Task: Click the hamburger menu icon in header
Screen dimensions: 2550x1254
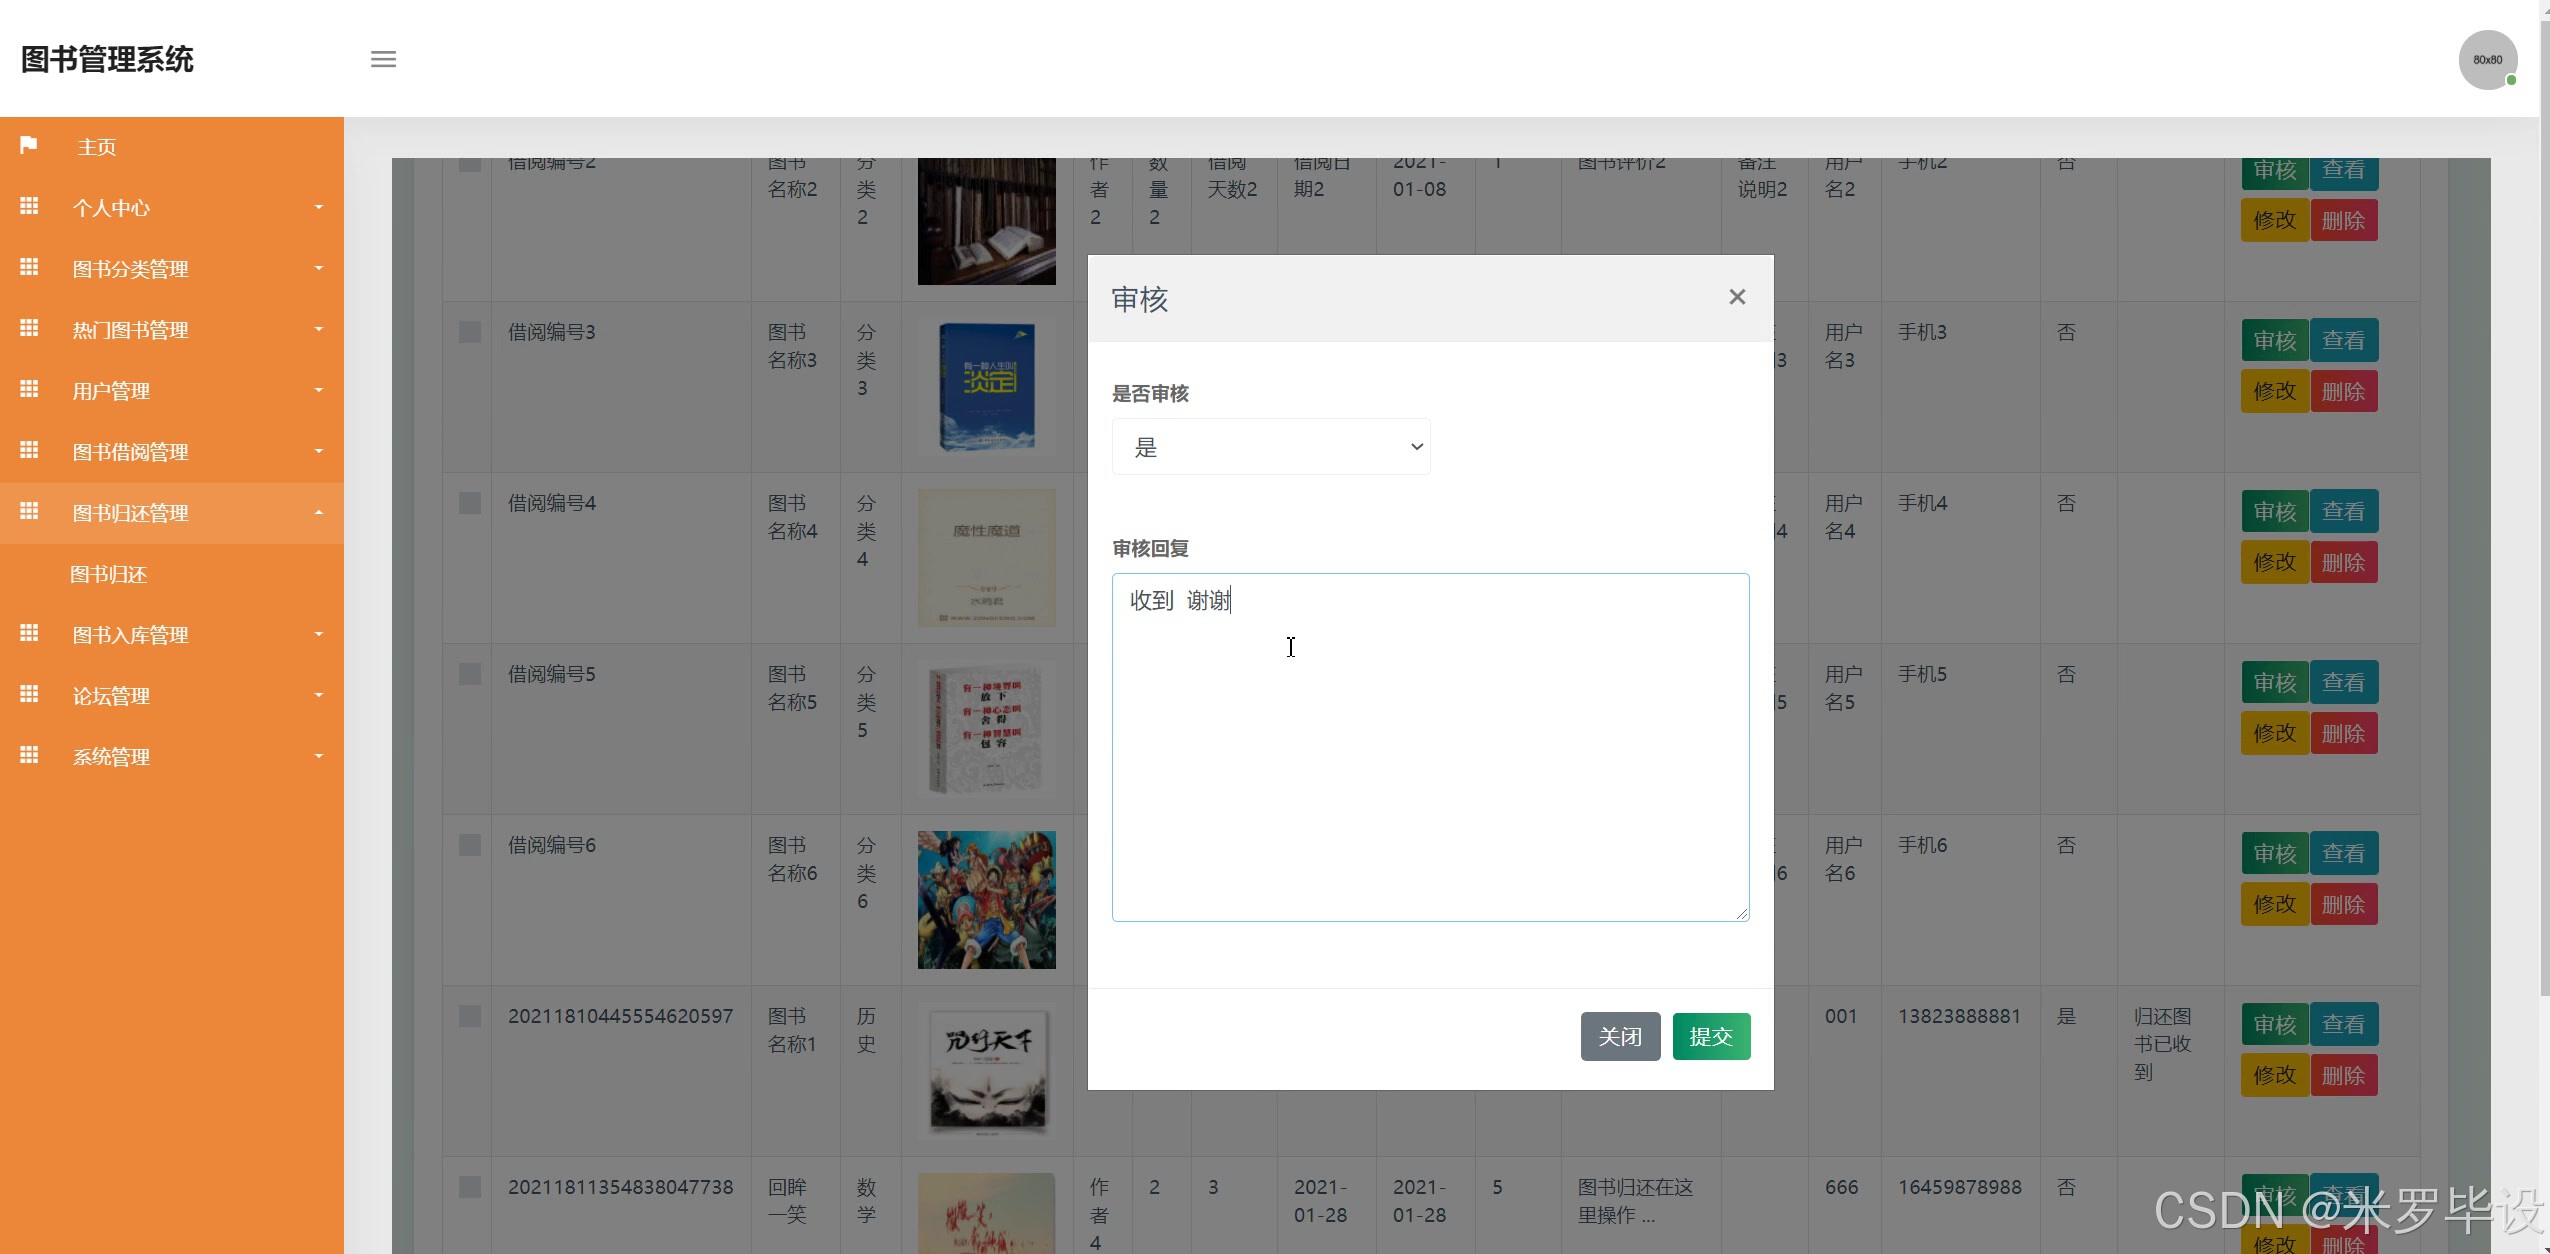Action: pos(383,59)
